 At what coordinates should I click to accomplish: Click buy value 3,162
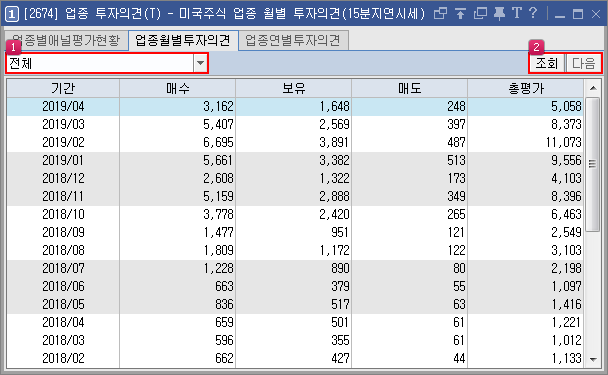(x=218, y=107)
